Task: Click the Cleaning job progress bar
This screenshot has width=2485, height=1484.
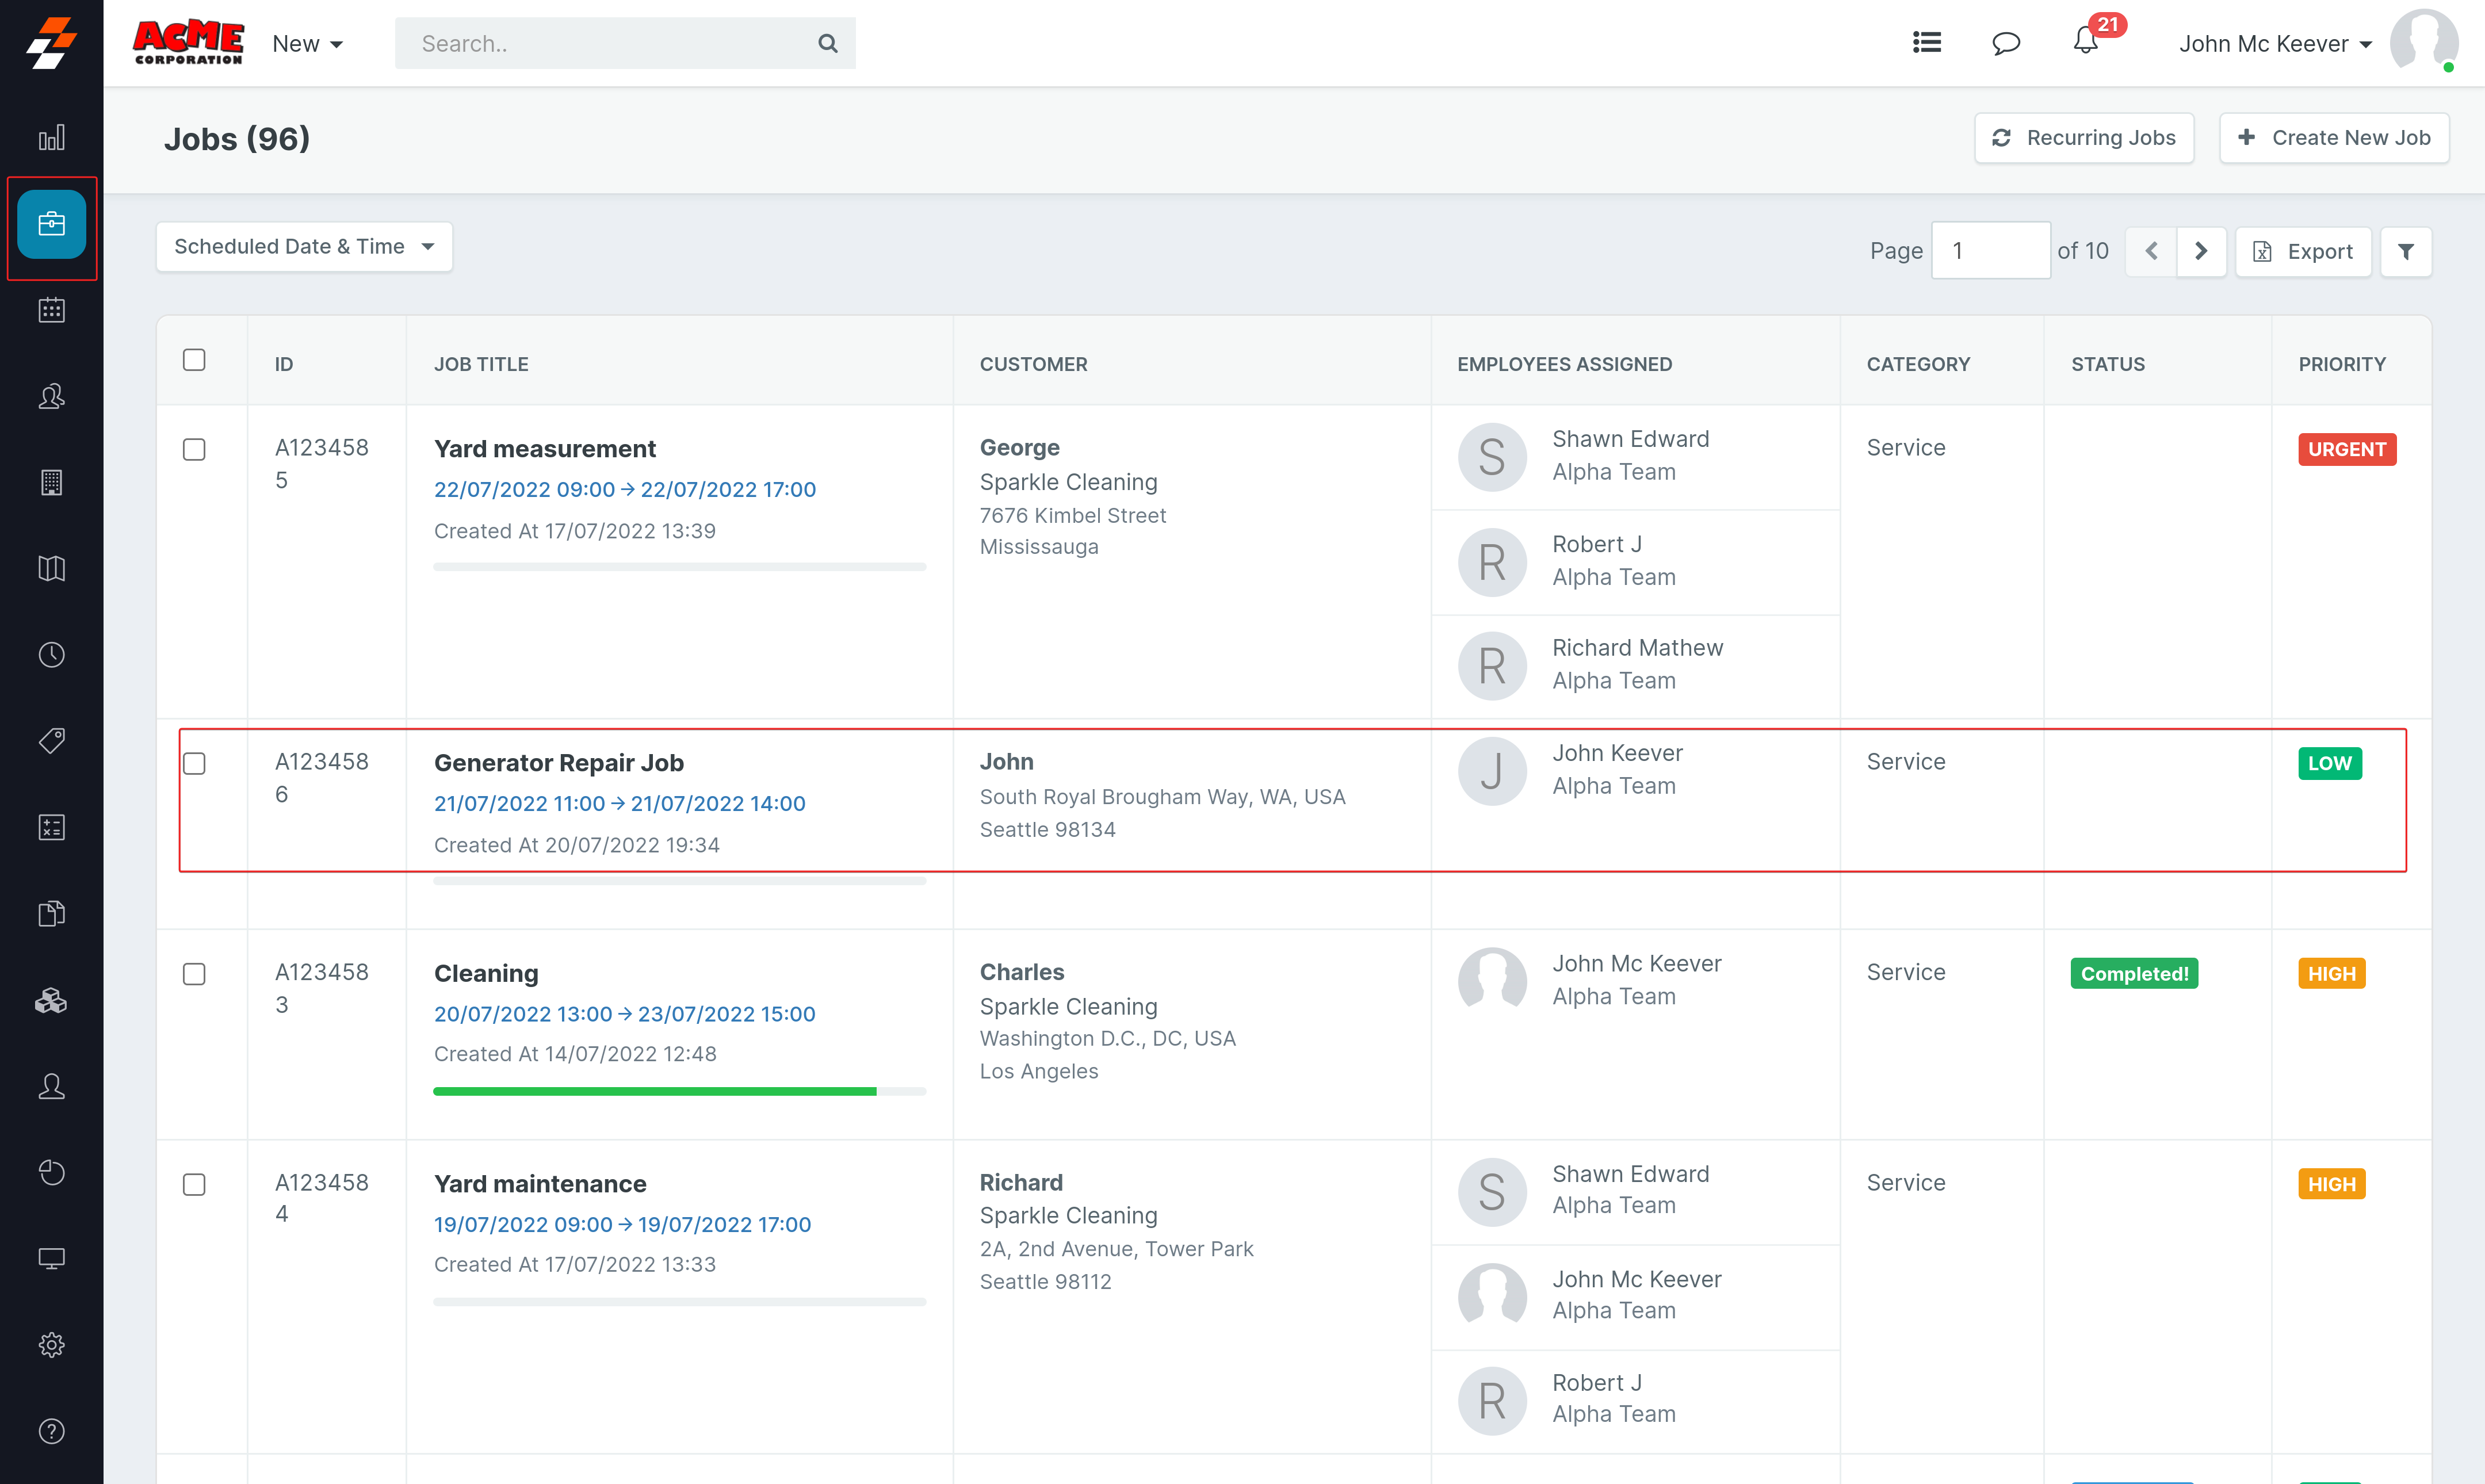Action: click(x=679, y=1091)
